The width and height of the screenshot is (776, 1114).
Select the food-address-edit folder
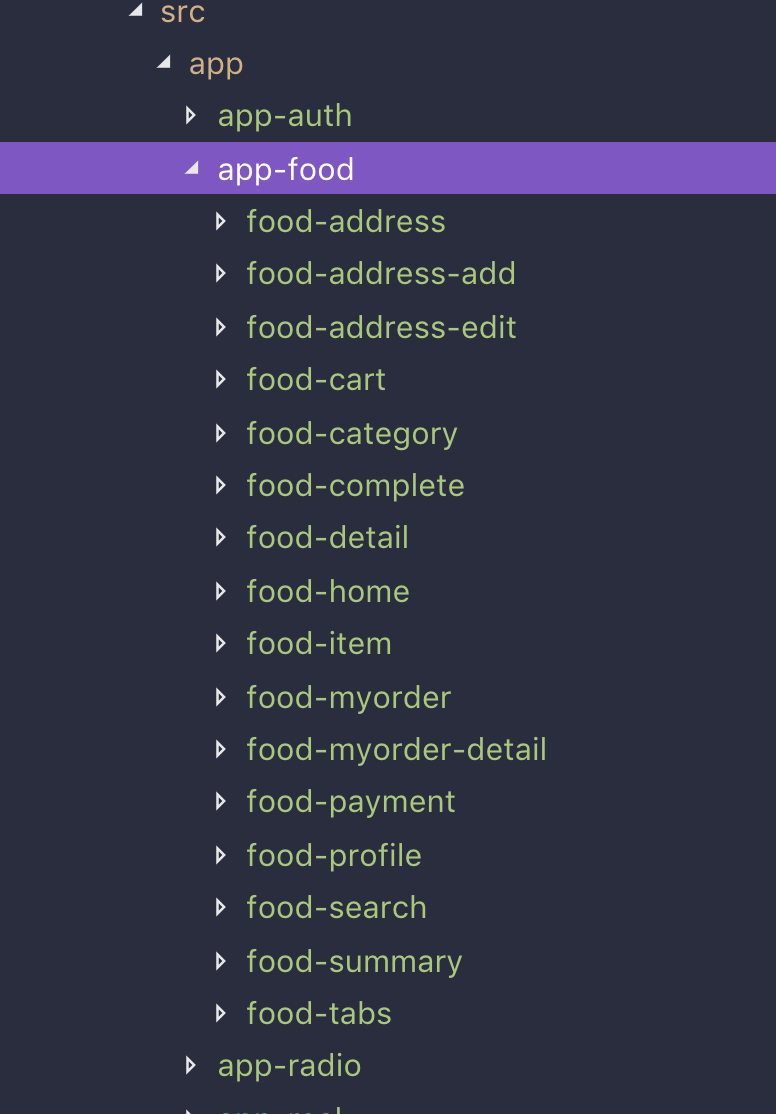[381, 327]
